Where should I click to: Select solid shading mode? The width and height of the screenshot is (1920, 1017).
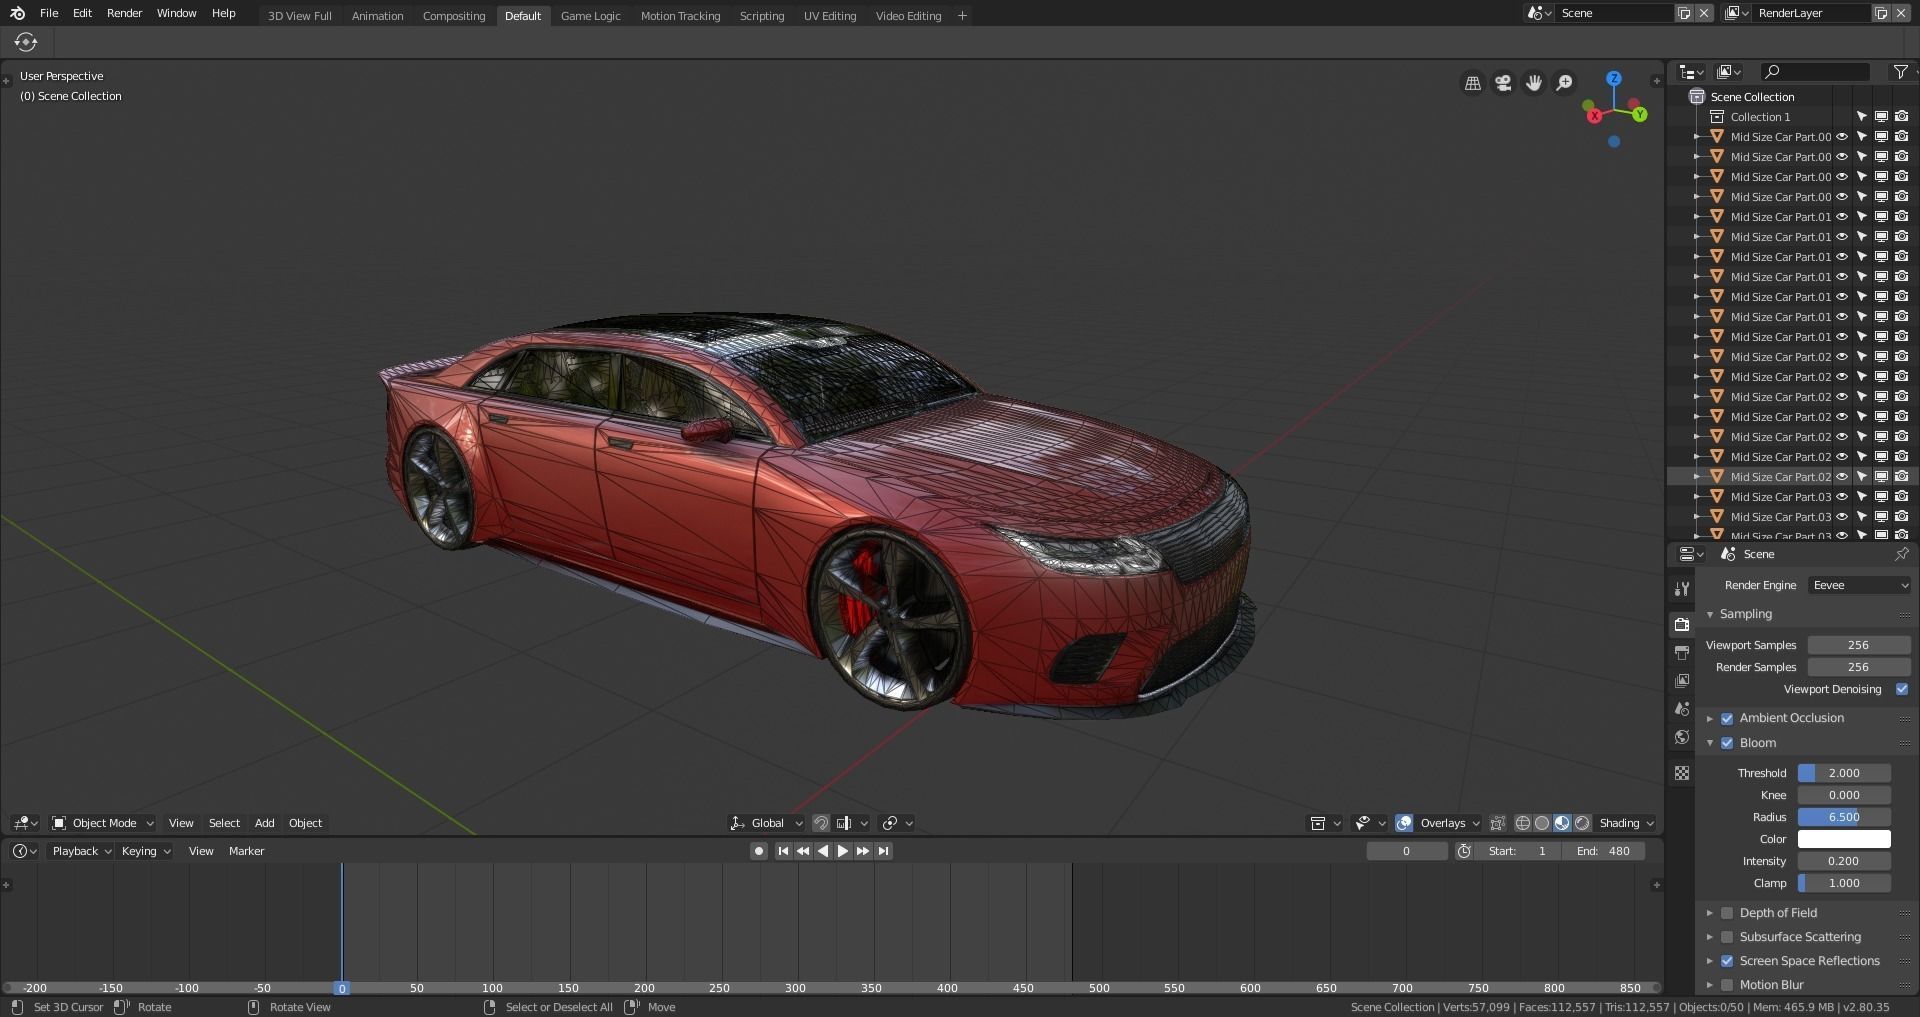(x=1542, y=823)
